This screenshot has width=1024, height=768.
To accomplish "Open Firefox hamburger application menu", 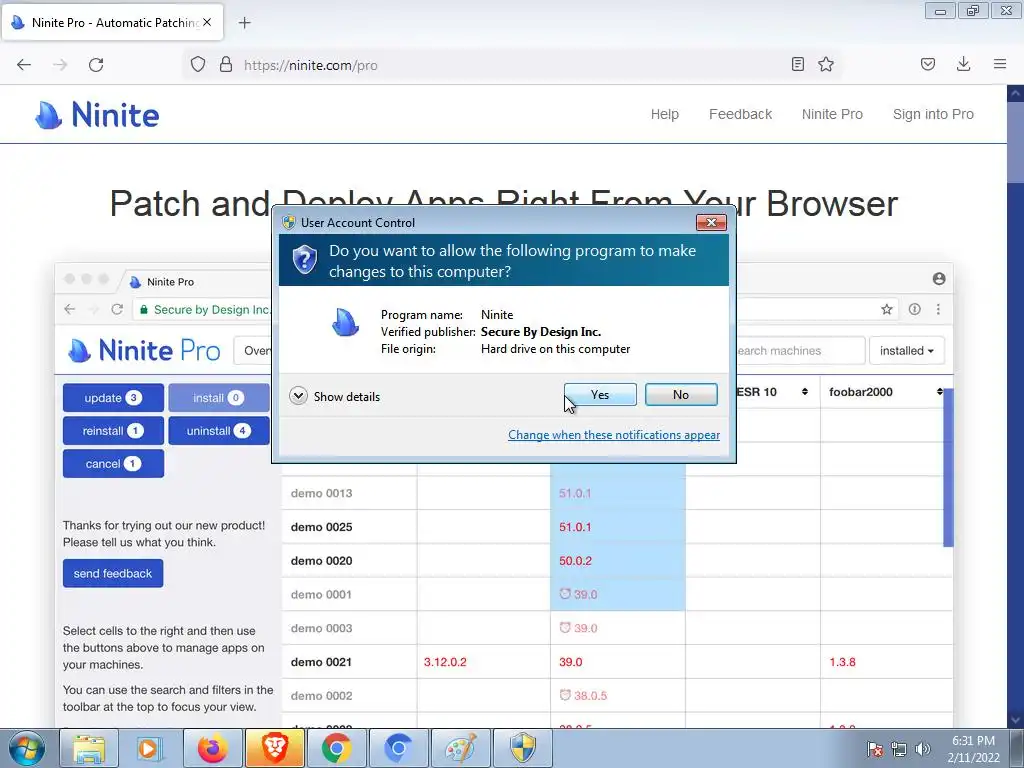I will point(1000,64).
